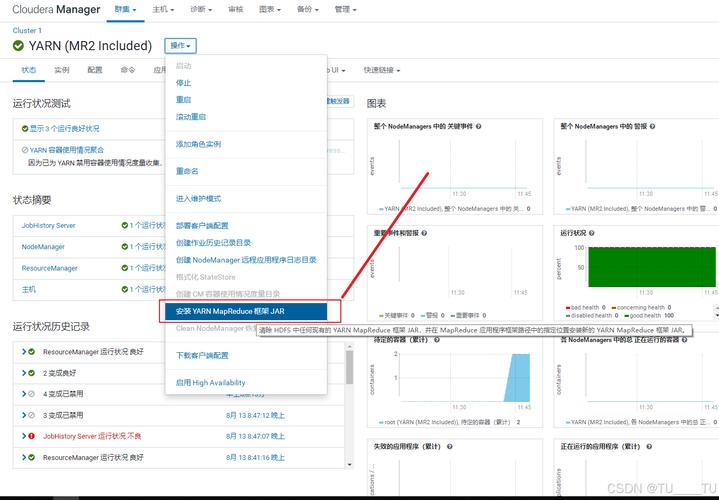Open the 主机 menu in top navigation

(163, 9)
